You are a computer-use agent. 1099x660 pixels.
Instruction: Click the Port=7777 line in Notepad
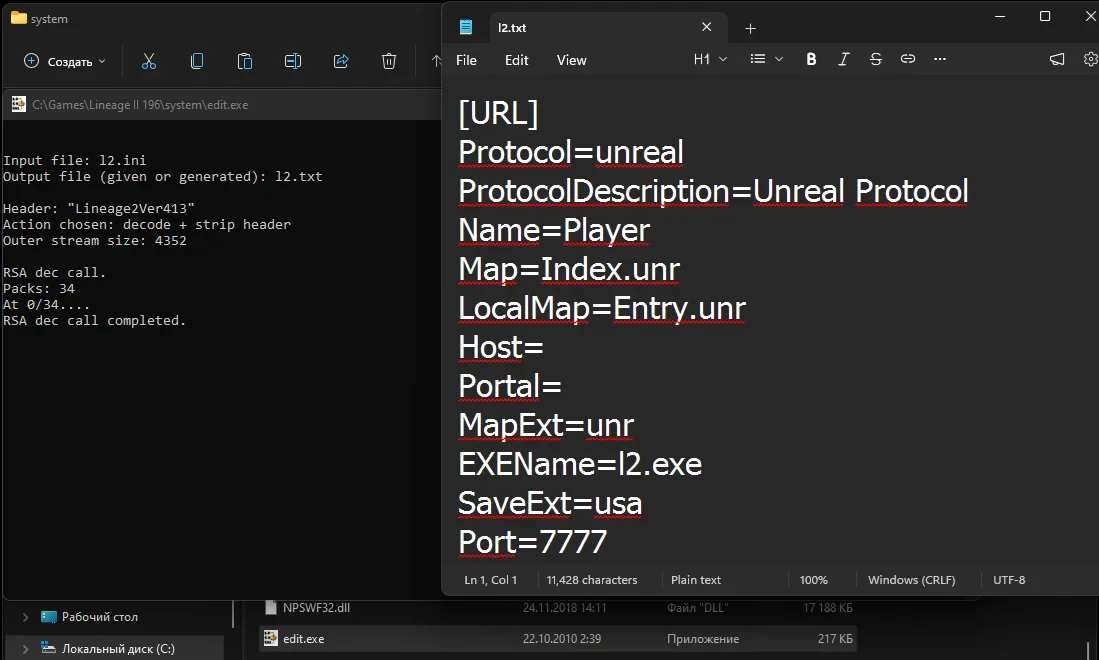(533, 542)
